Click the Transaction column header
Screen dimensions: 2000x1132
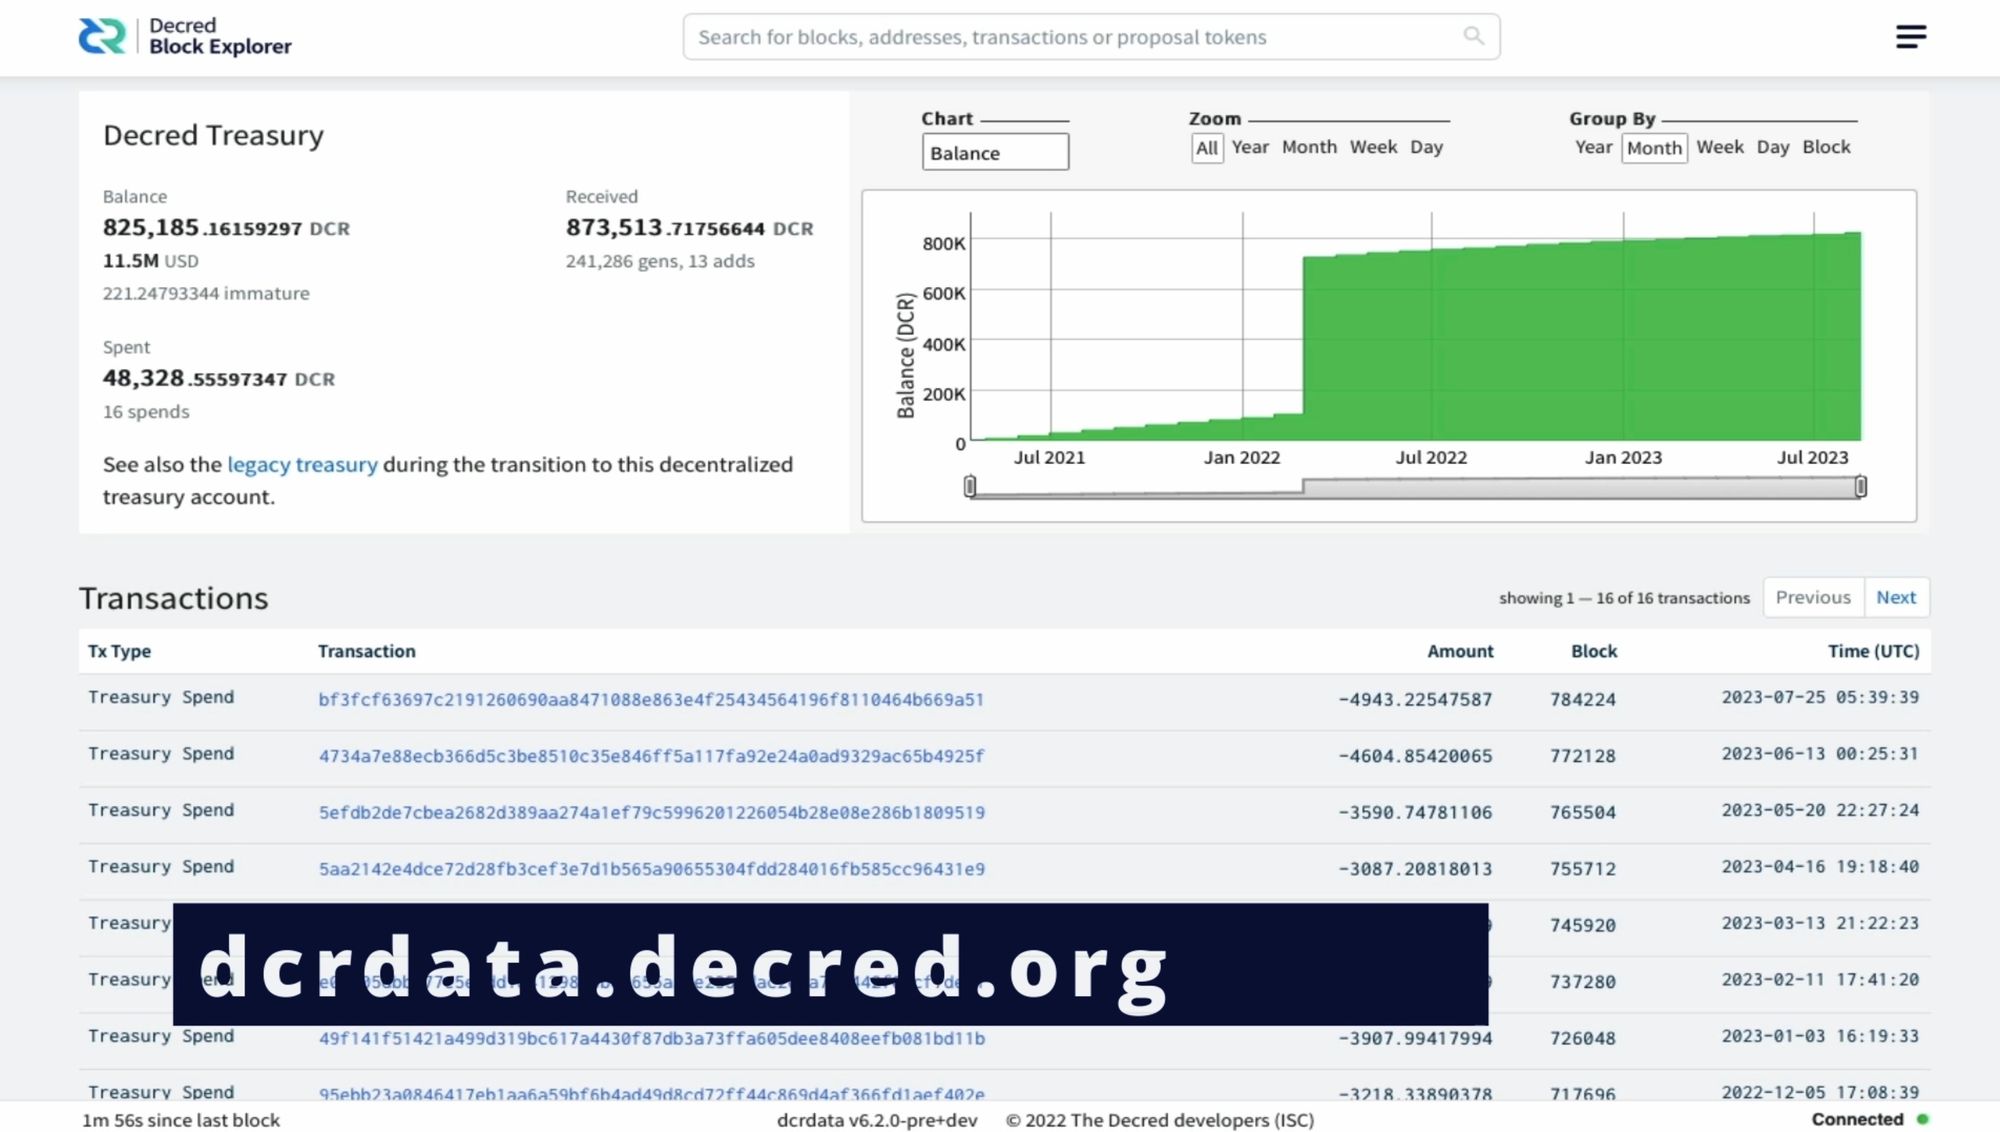coord(366,651)
